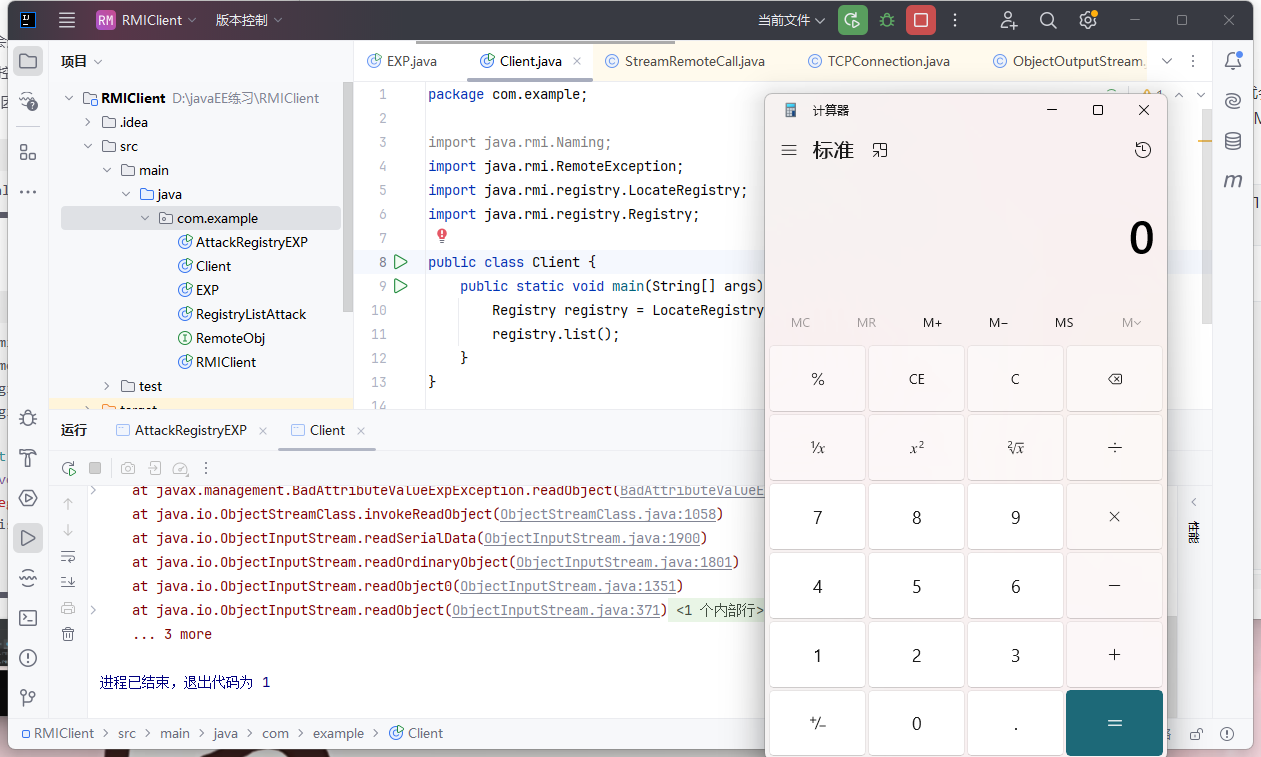
Task: Switch to the EXP.java editor tab
Action: pos(410,61)
